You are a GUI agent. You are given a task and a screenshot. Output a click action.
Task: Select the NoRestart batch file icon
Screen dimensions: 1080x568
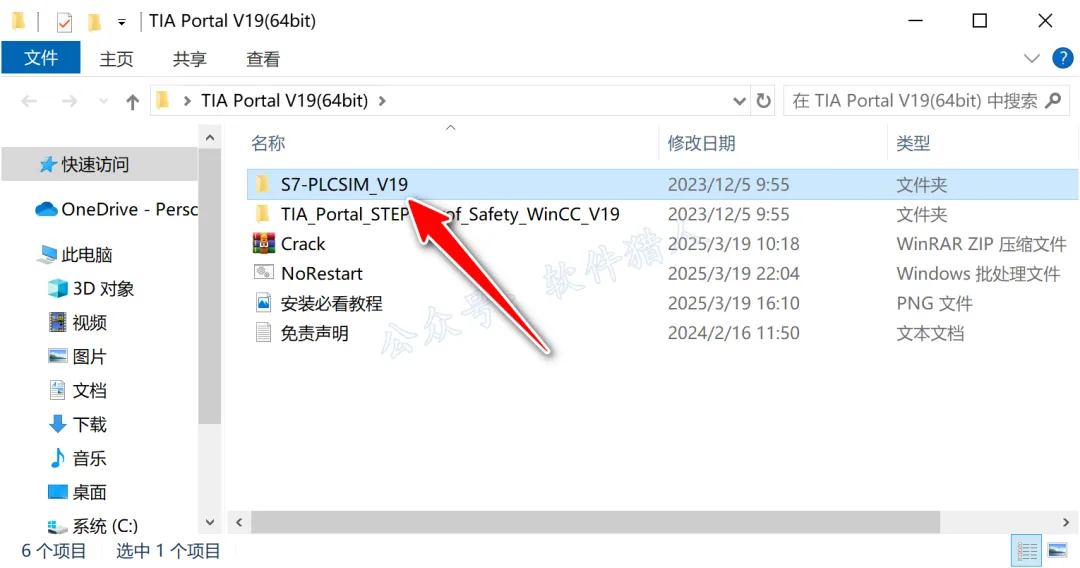[x=263, y=273]
